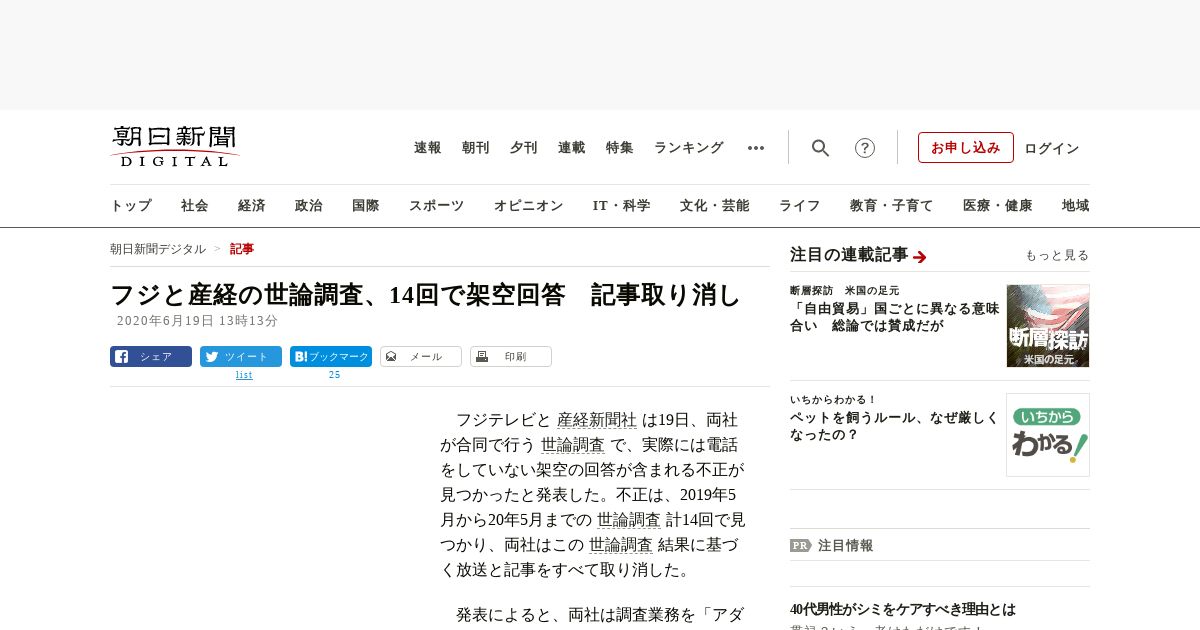Screen dimensions: 1200x630
Task: Print the article (印刷)
Action: tap(511, 357)
